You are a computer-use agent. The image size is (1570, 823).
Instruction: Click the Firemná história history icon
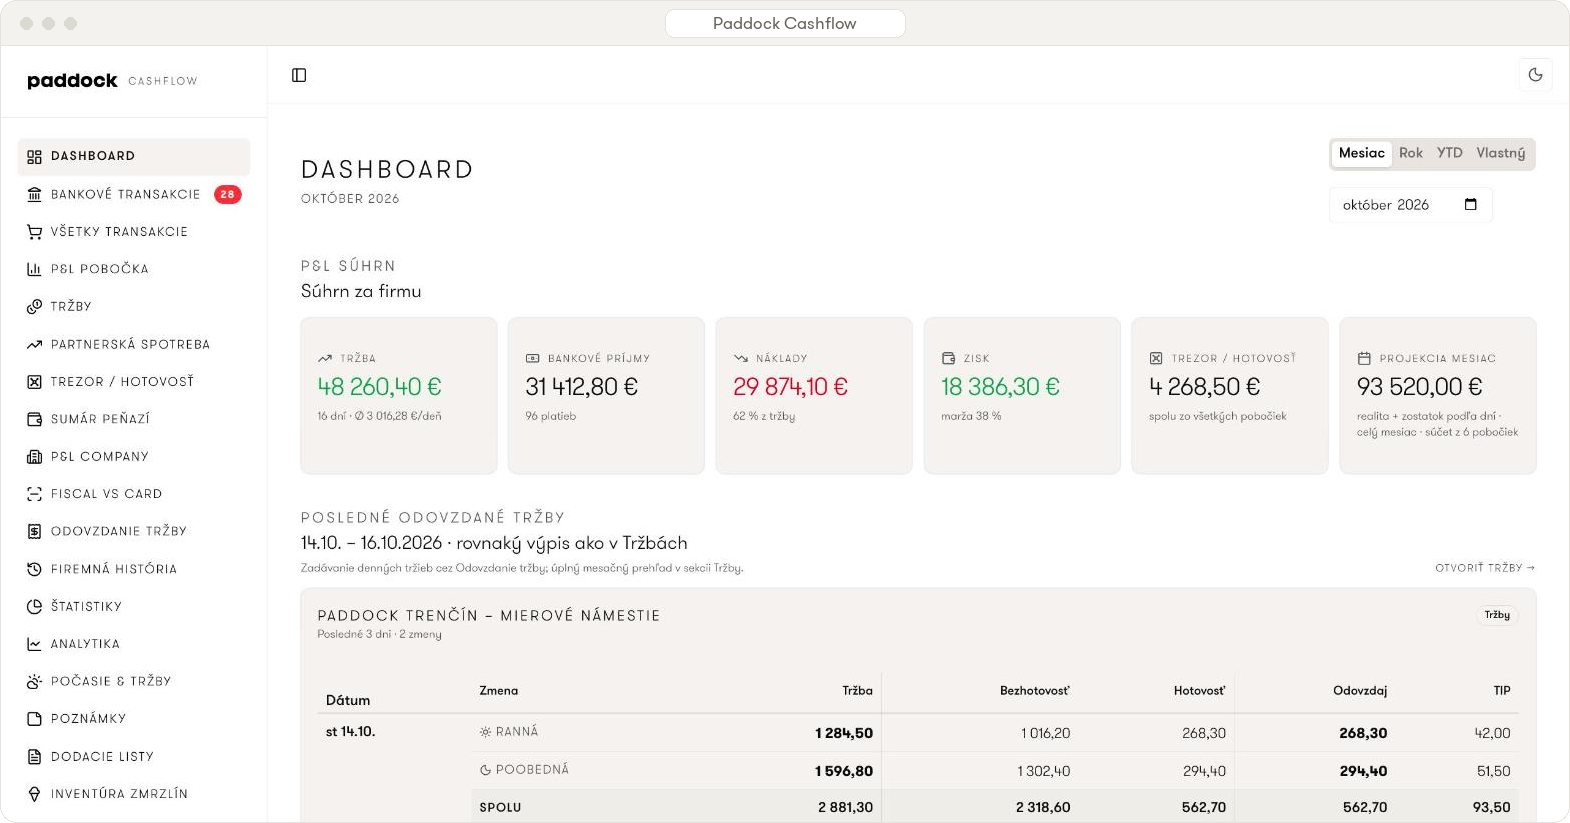34,569
